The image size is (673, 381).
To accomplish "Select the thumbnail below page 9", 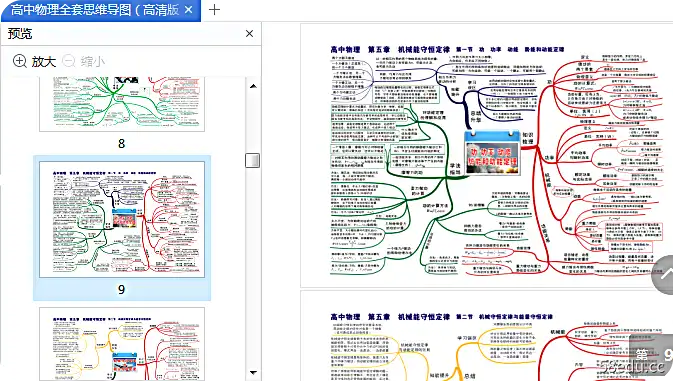I will 122,344.
